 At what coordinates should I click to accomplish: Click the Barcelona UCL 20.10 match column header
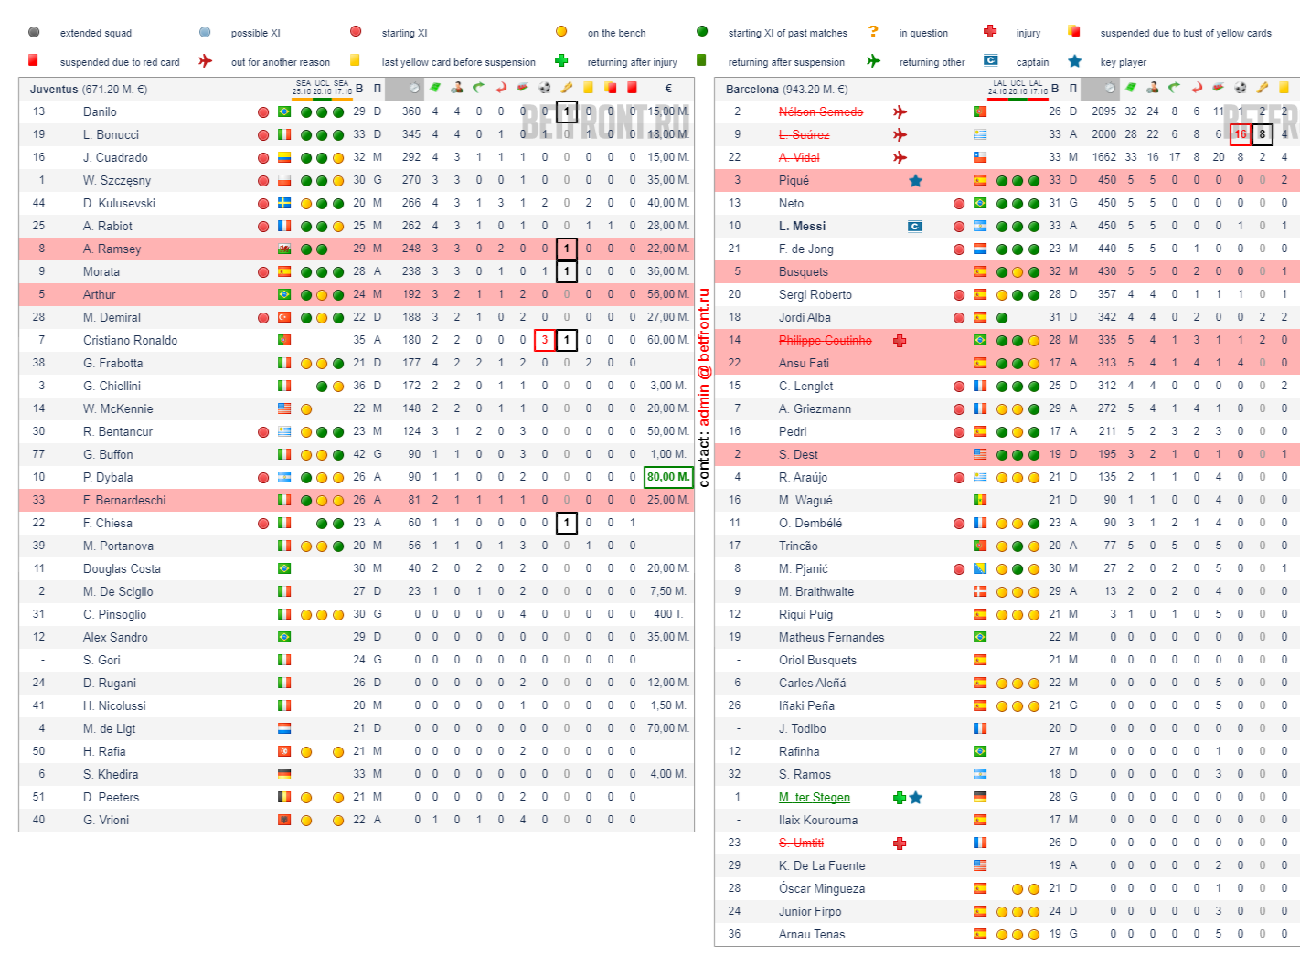(x=1017, y=88)
